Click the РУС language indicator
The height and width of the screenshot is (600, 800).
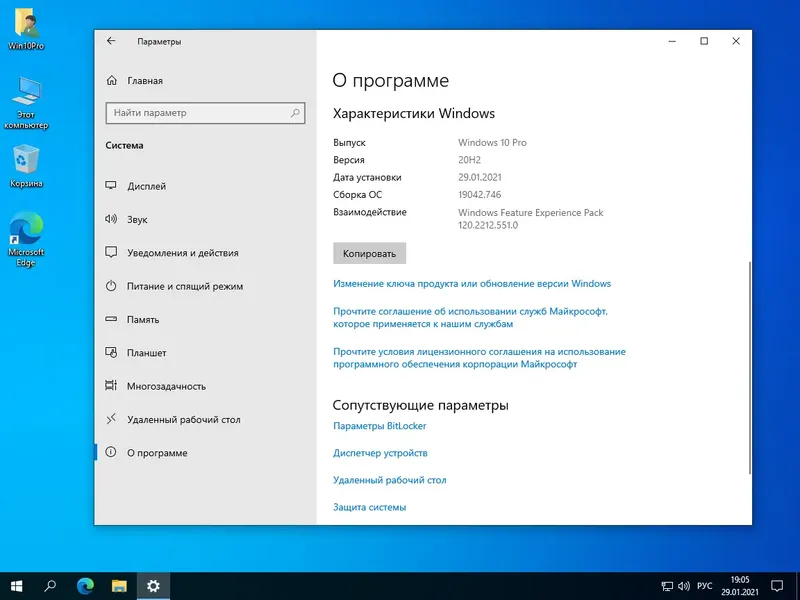706,585
